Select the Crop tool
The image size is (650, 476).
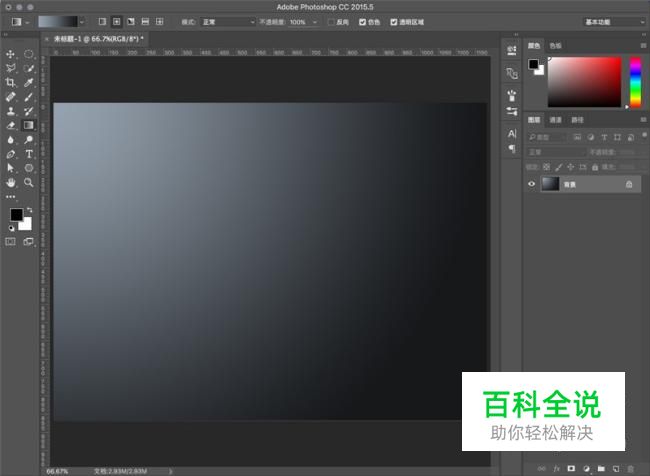(x=11, y=83)
